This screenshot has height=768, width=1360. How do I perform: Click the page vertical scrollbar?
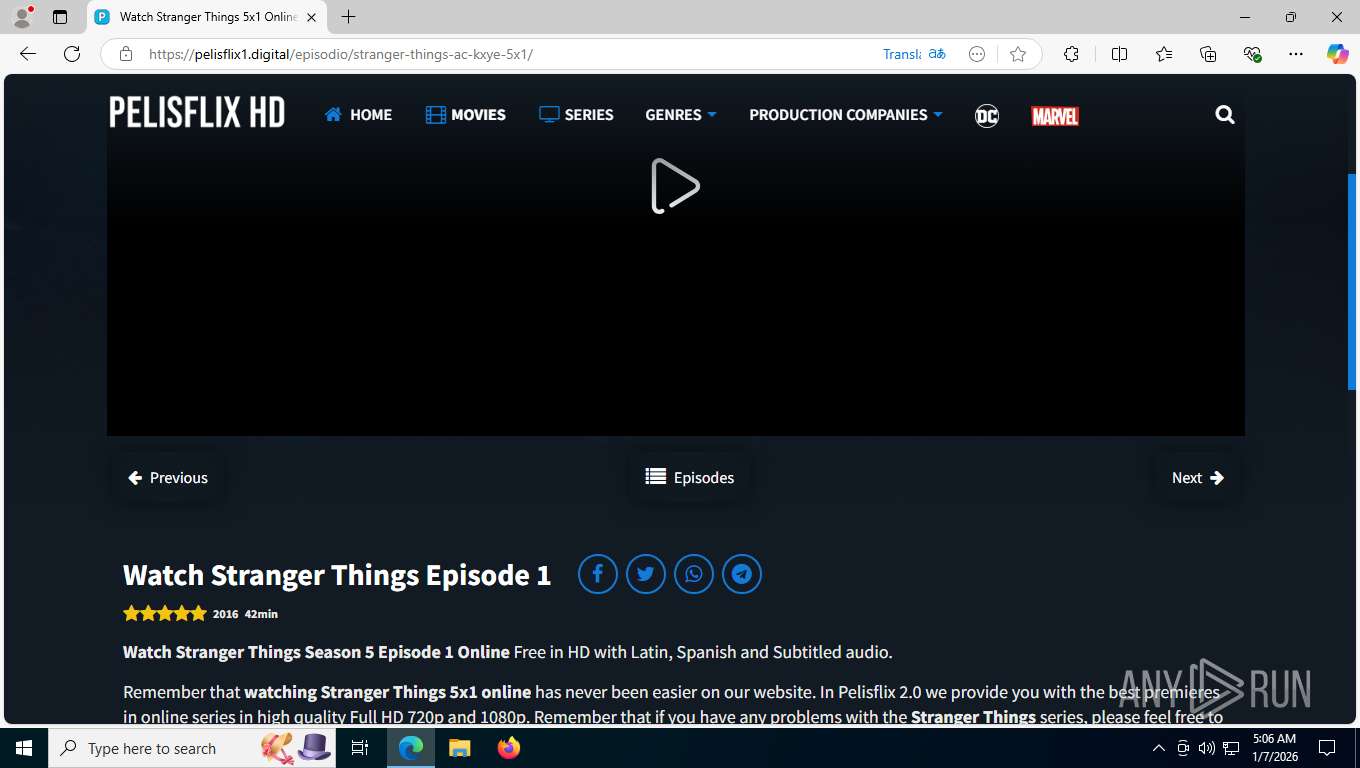[x=1352, y=280]
